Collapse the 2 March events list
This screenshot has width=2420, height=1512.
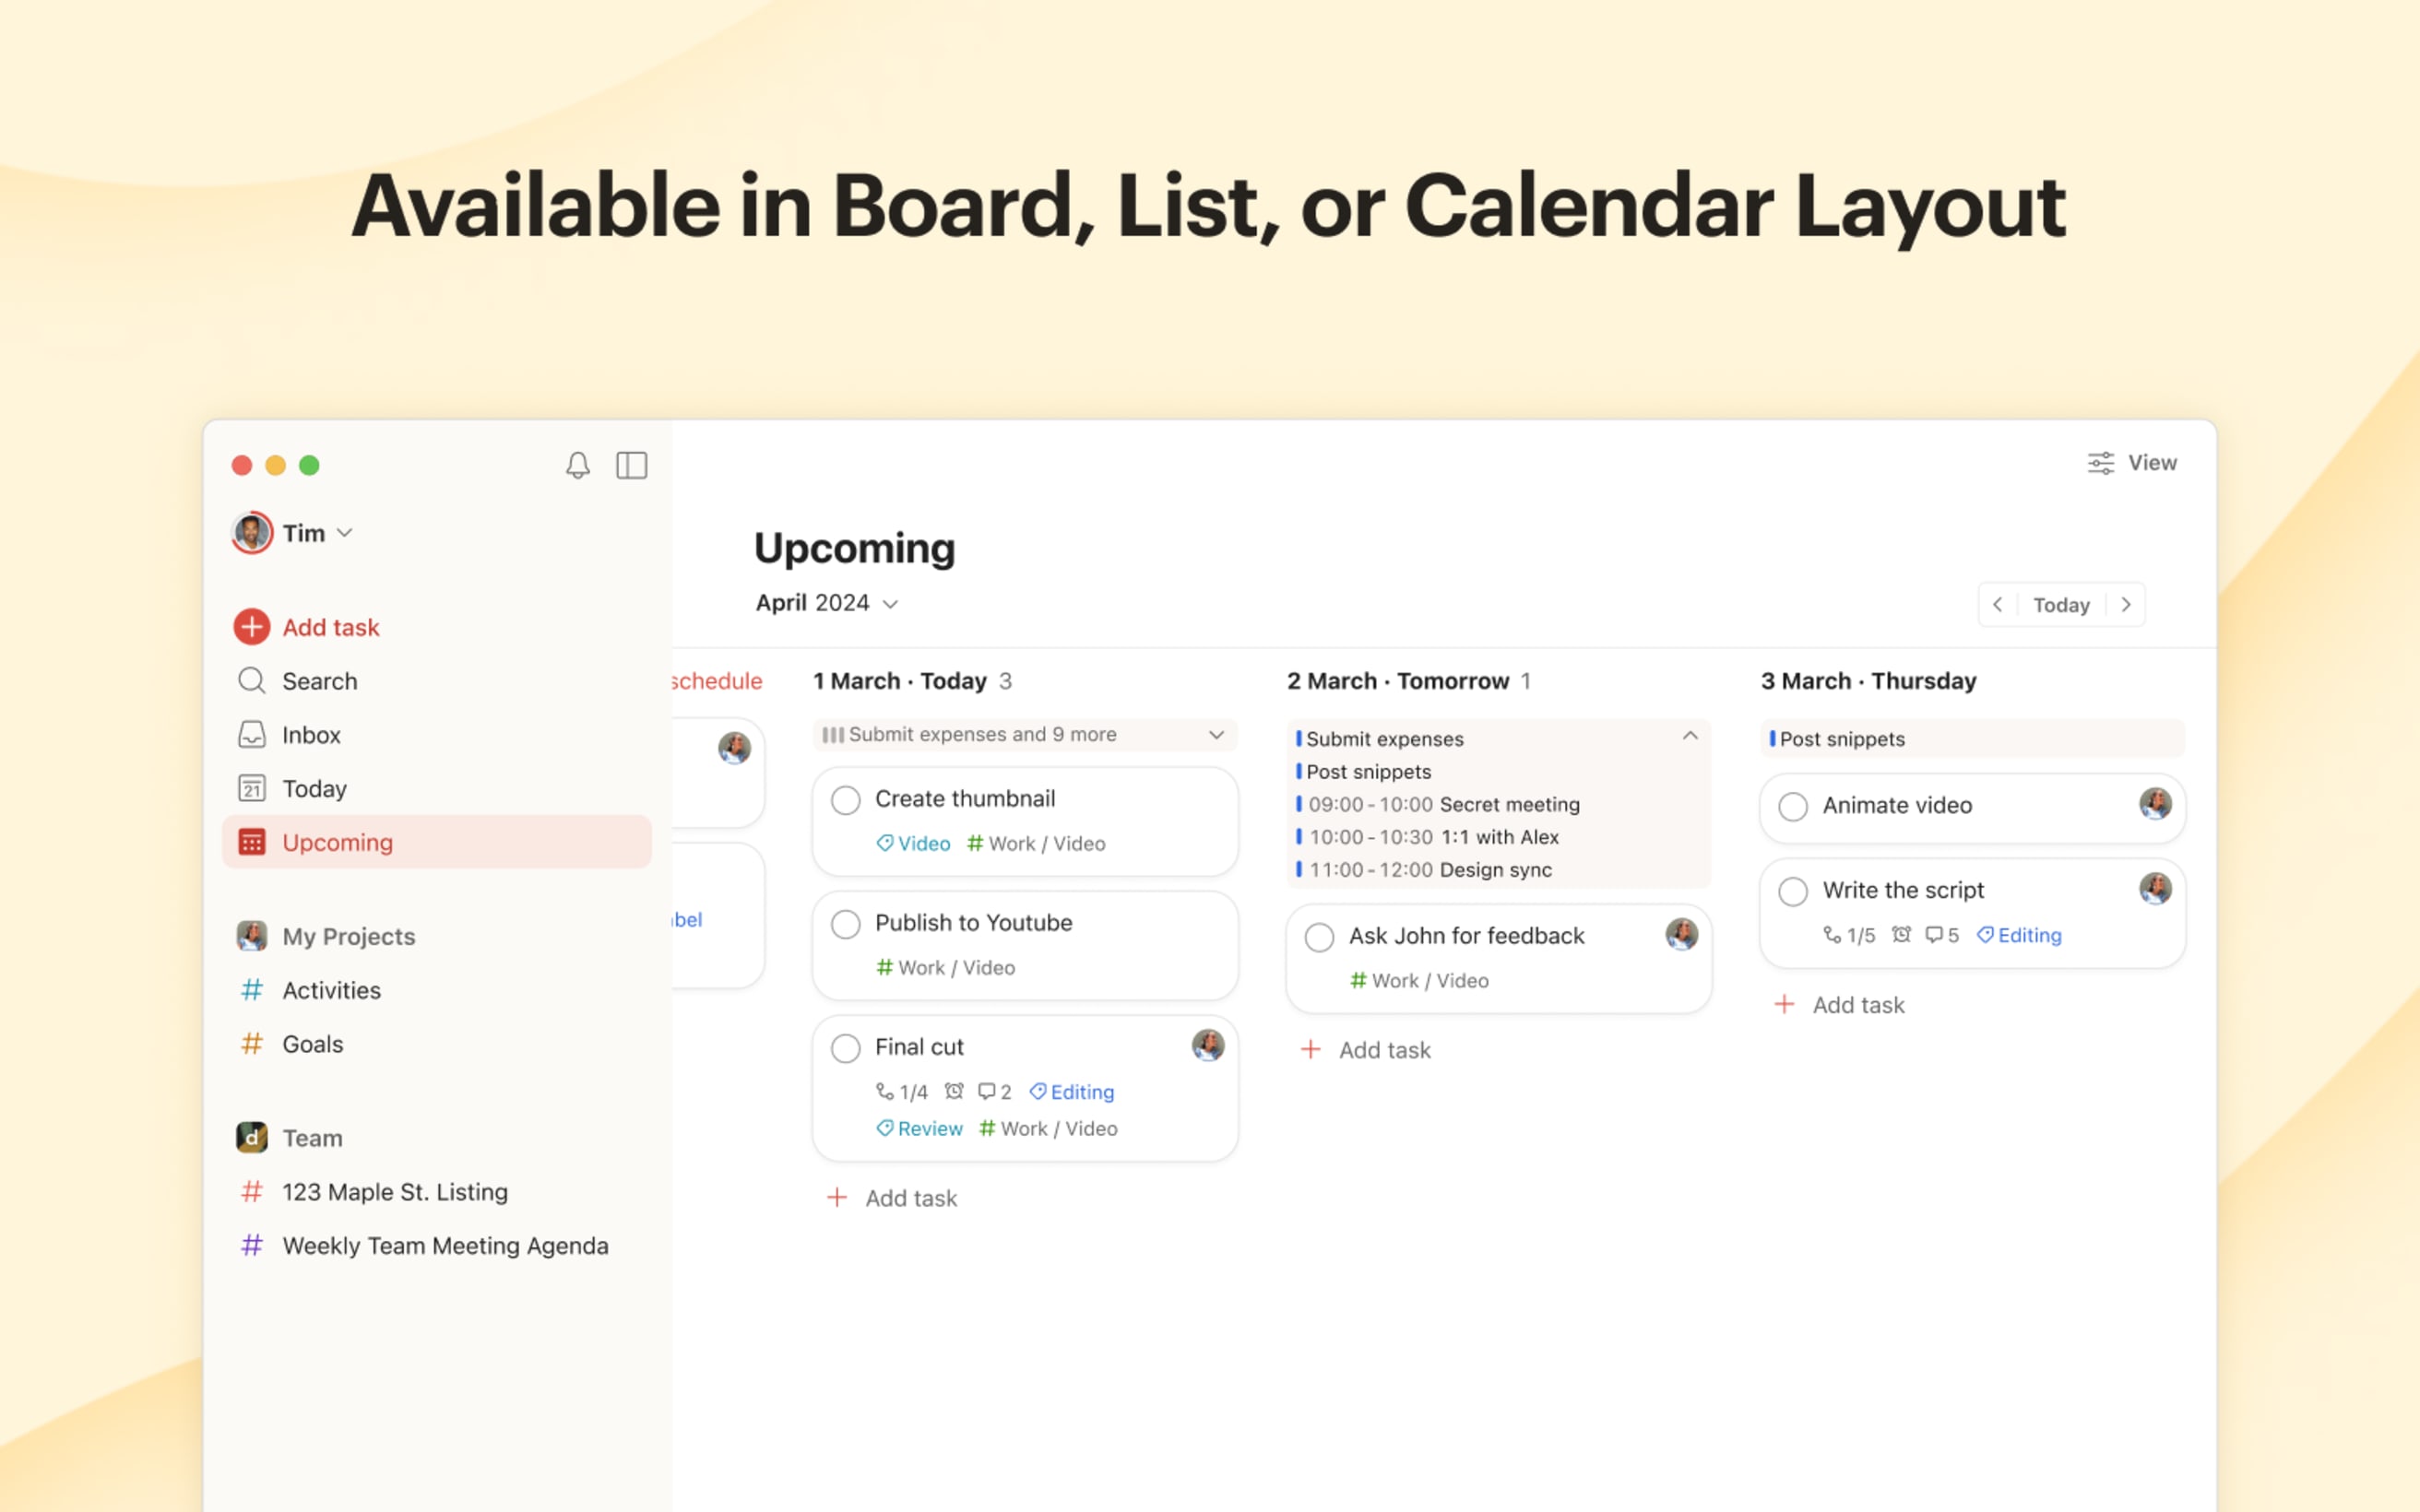(1690, 736)
